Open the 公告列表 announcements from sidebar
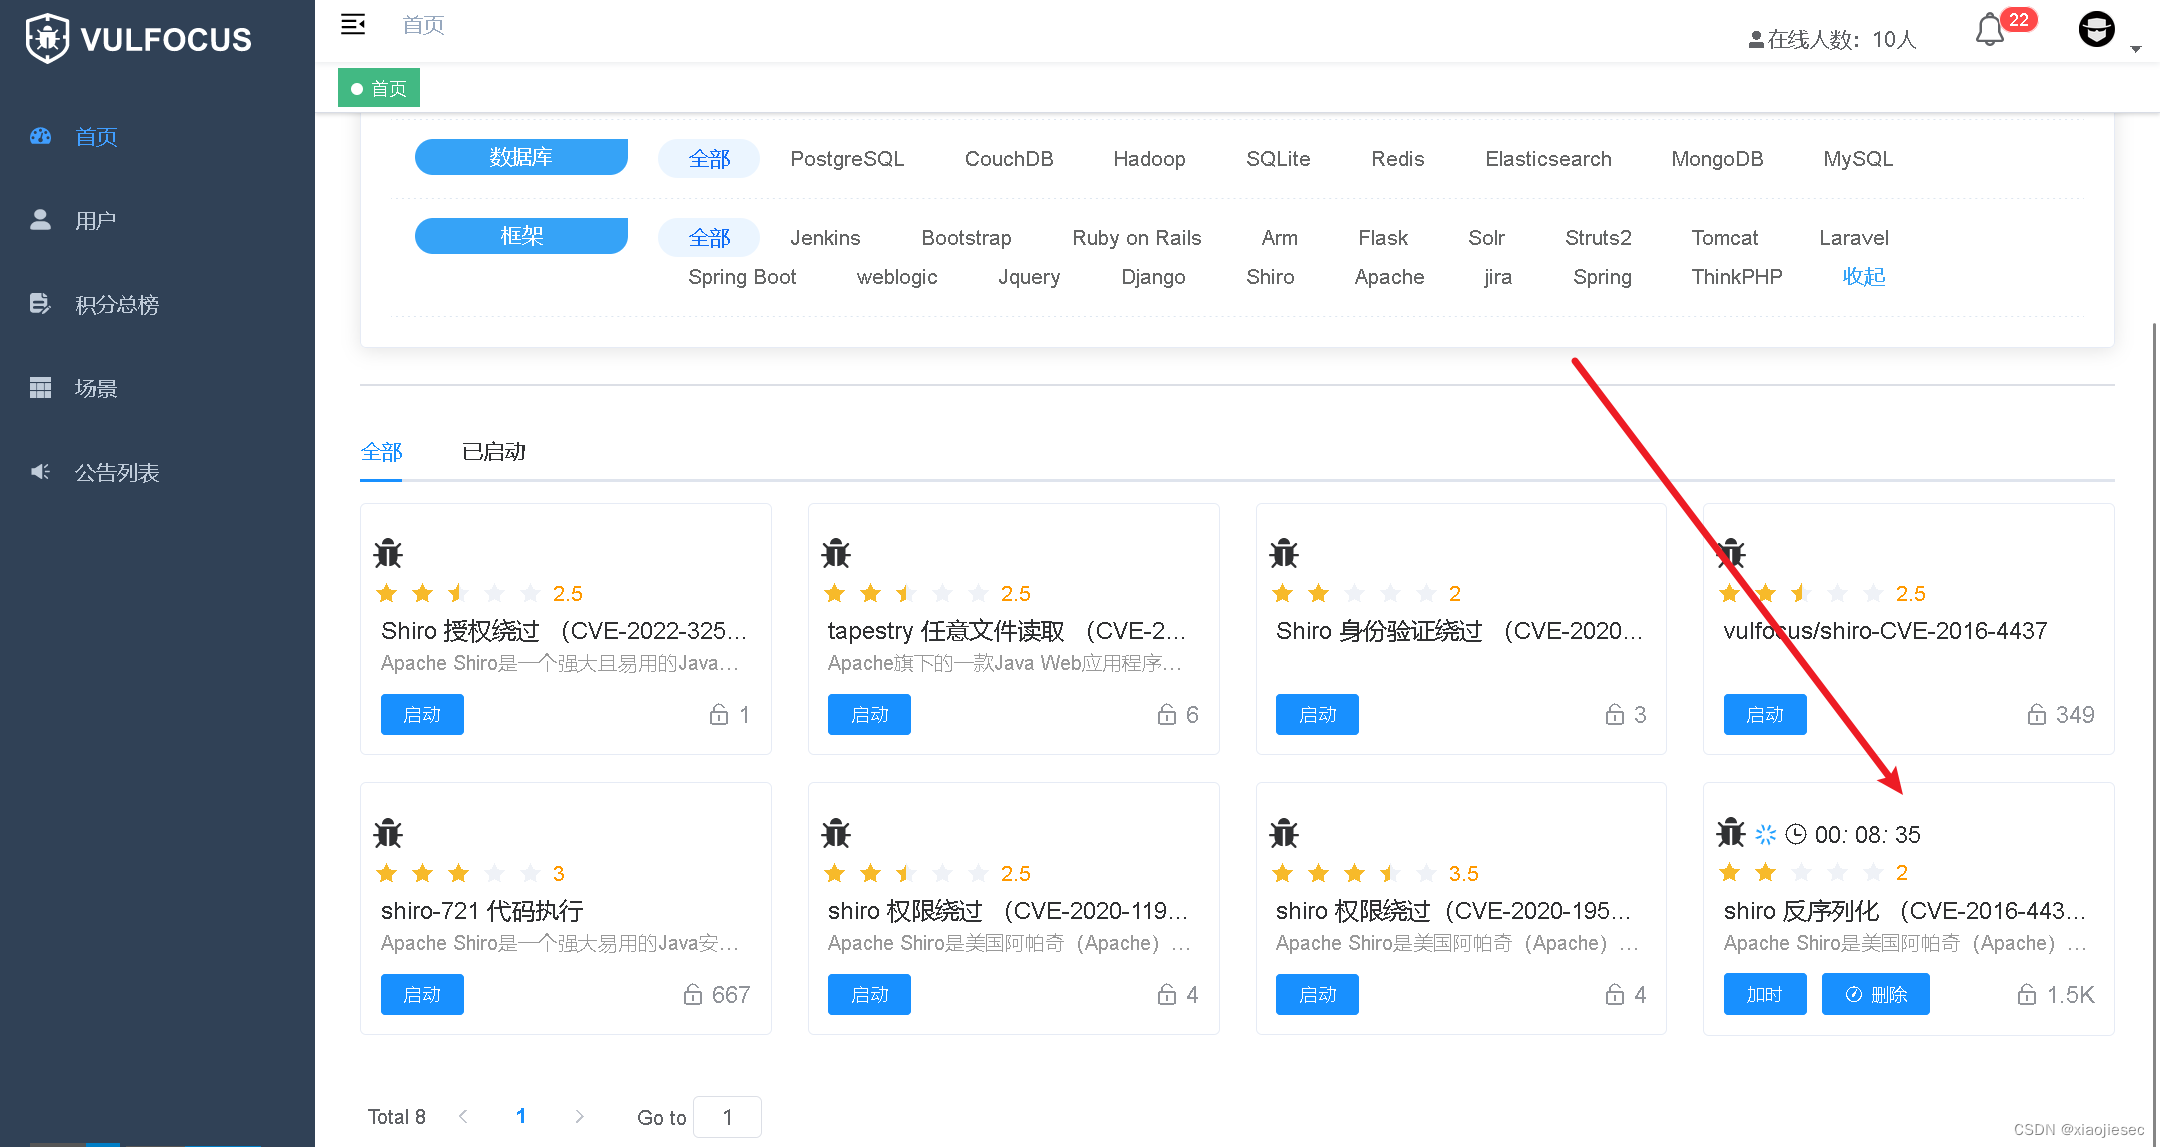The height and width of the screenshot is (1147, 2160). click(117, 472)
